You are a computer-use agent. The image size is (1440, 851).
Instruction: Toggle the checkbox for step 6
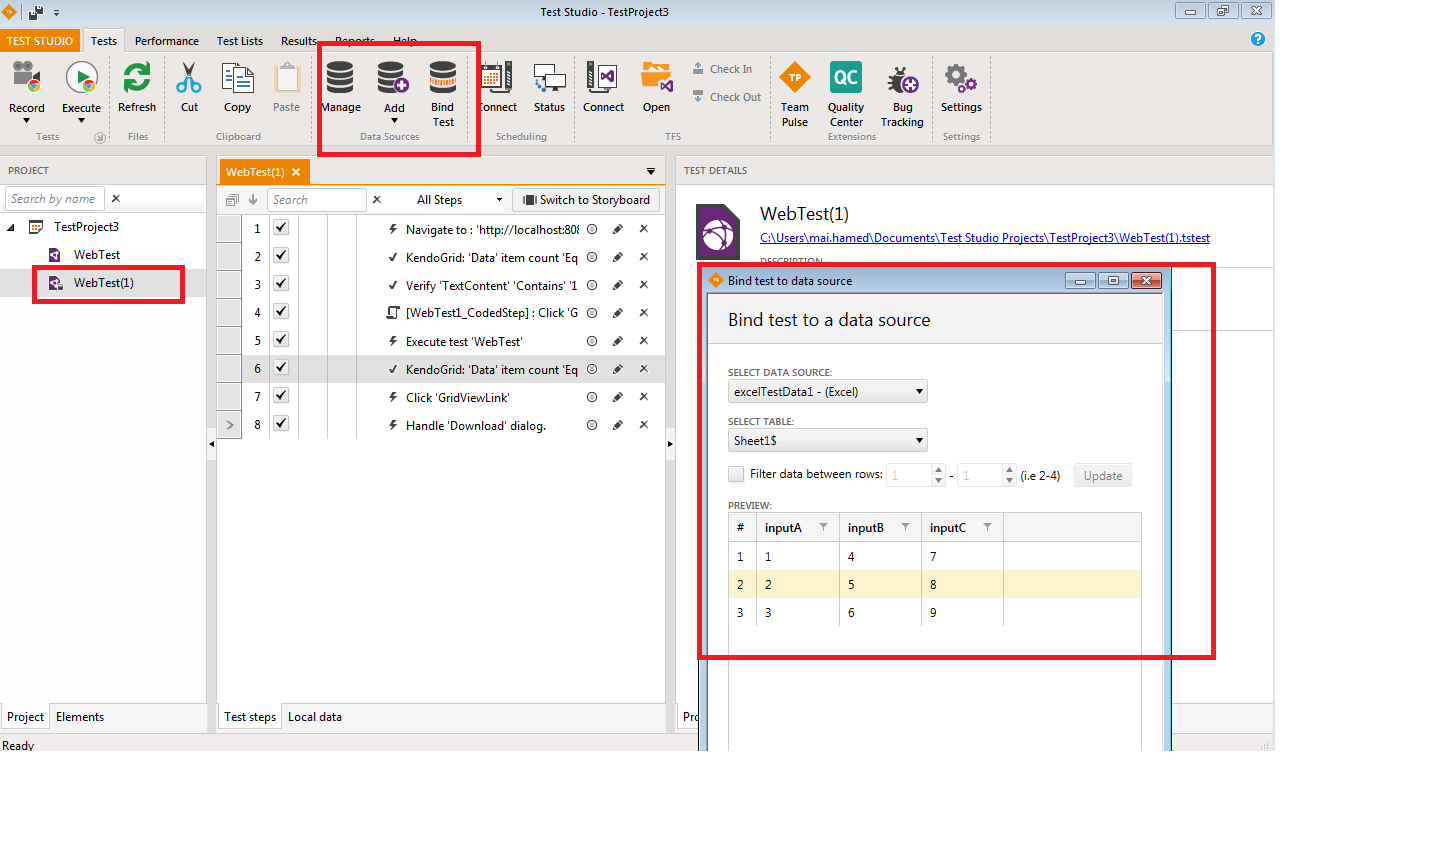(x=281, y=368)
